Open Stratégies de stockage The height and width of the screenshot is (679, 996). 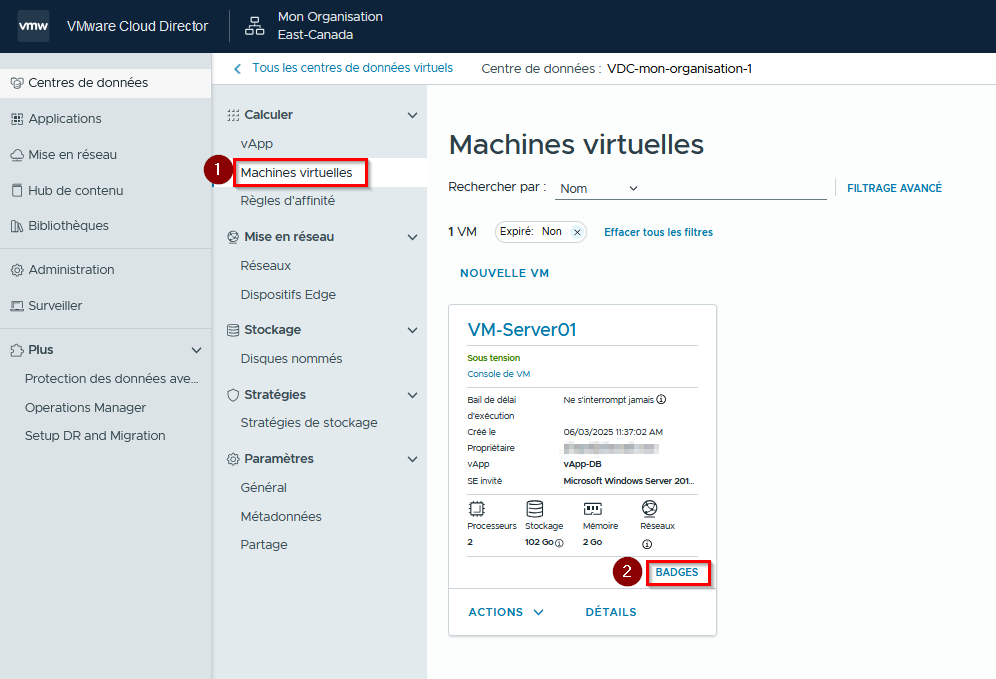309,423
